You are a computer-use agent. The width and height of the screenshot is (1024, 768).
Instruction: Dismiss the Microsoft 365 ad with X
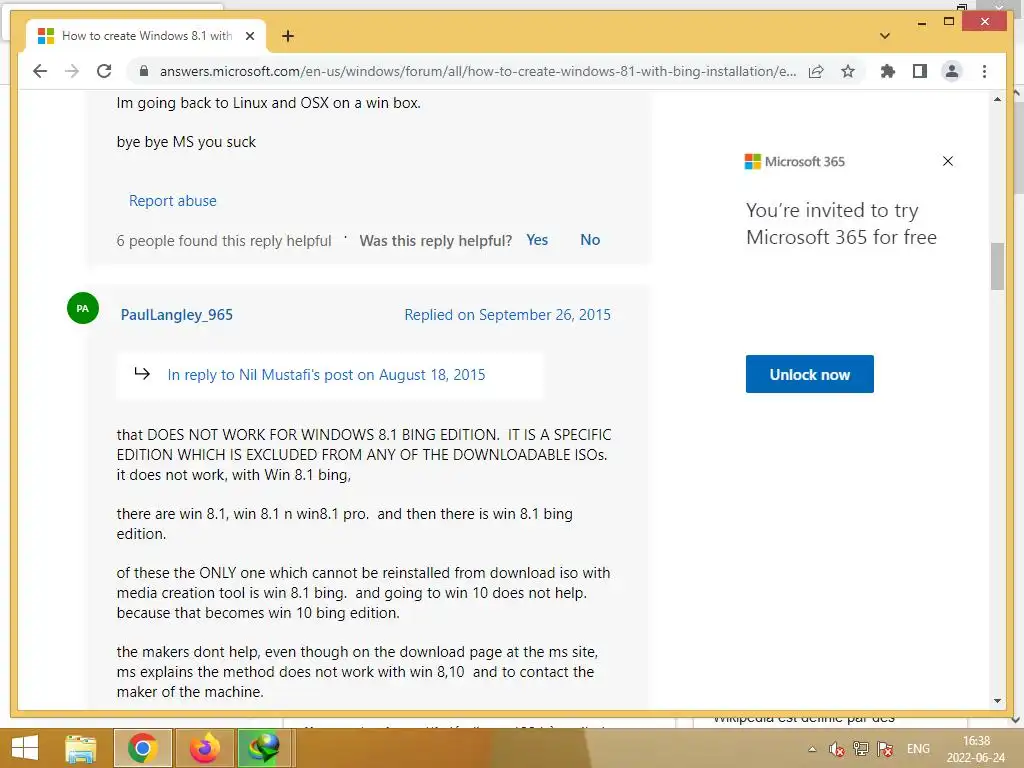pyautogui.click(x=948, y=161)
